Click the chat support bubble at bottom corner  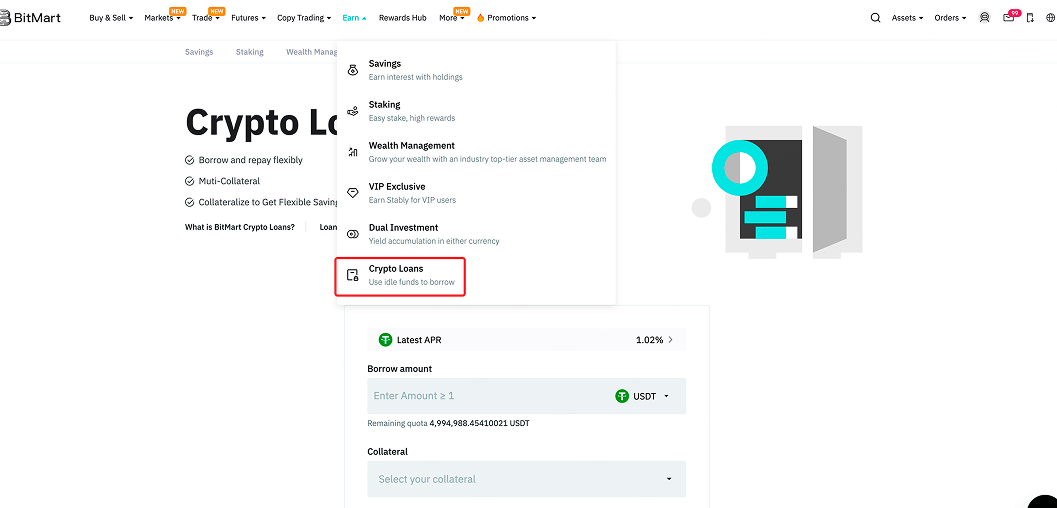1043,501
